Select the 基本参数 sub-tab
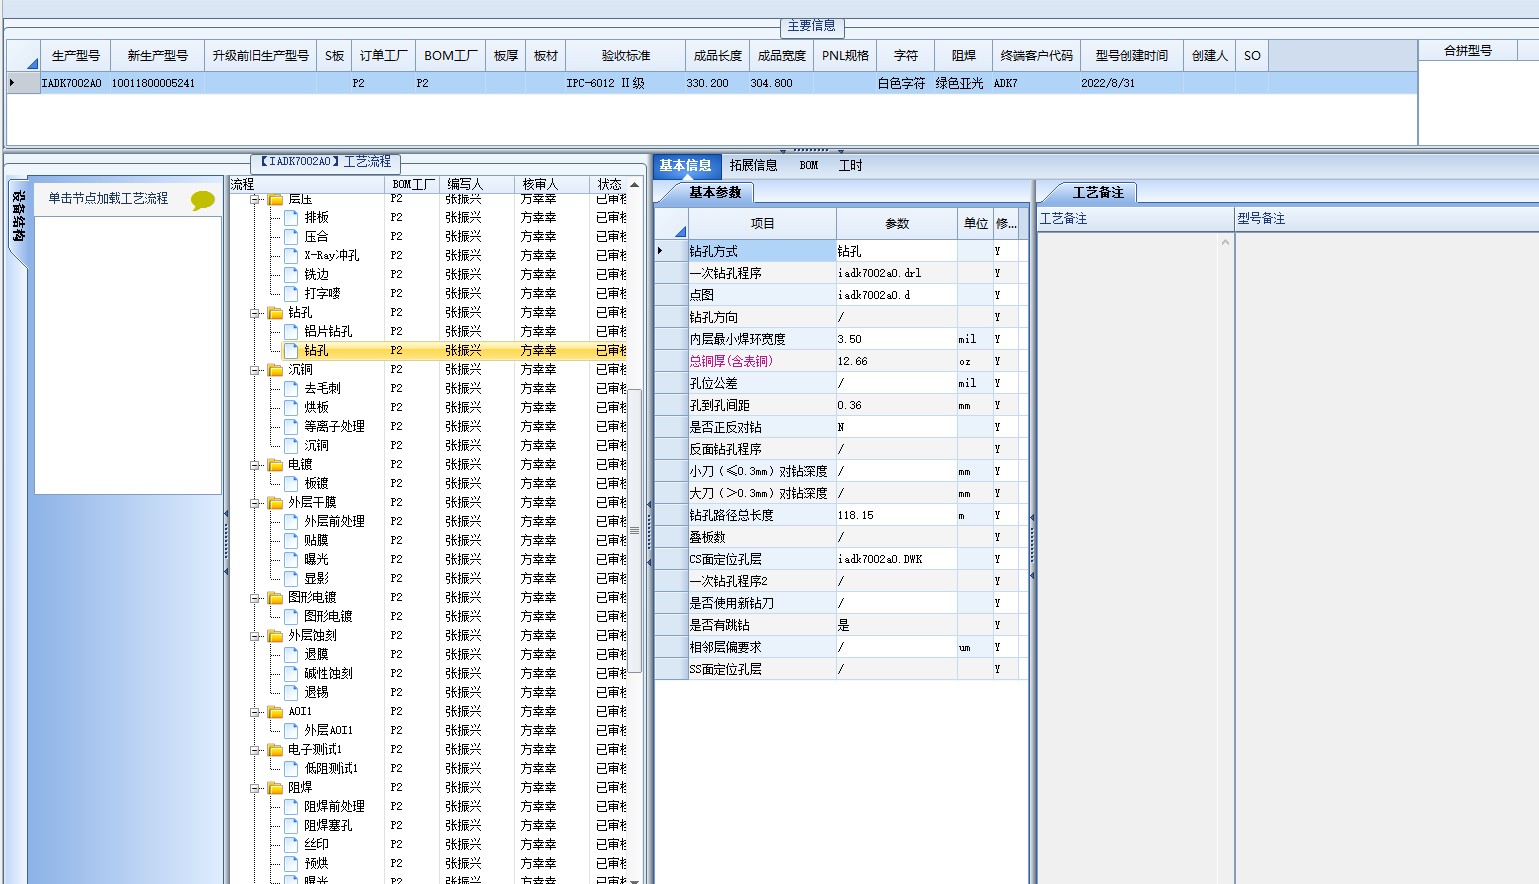The width and height of the screenshot is (1539, 884). point(715,192)
